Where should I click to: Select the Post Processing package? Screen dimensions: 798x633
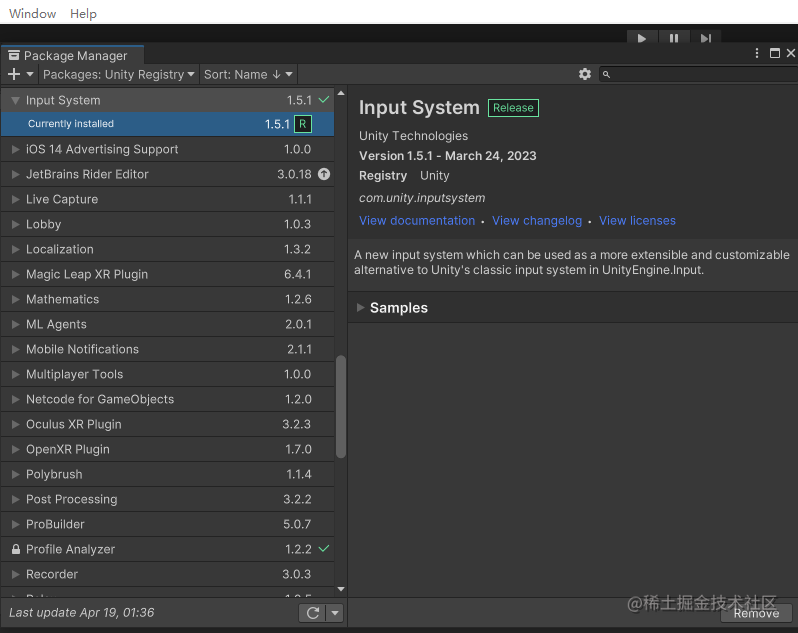coord(167,499)
